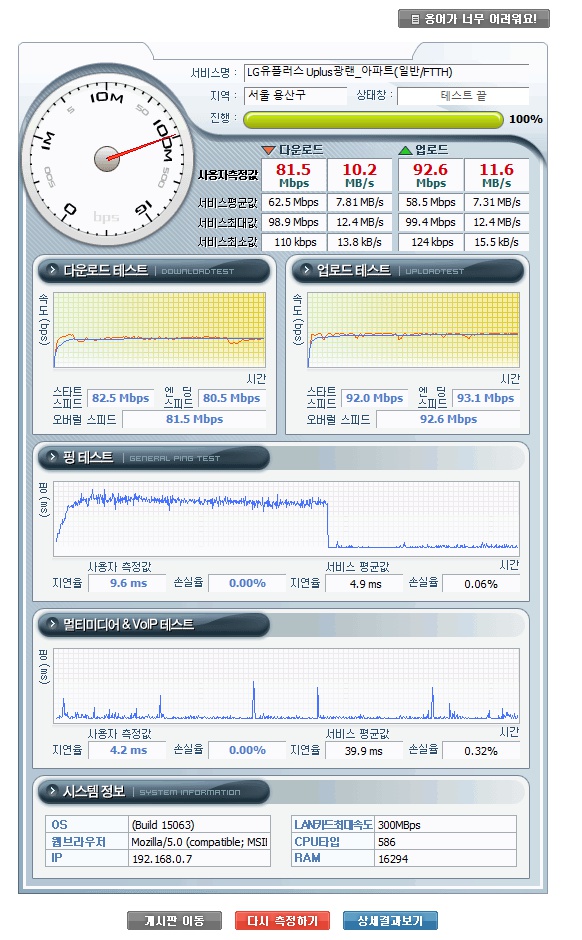
Task: Click the blue '상세결과보기' button
Action: tap(390, 920)
